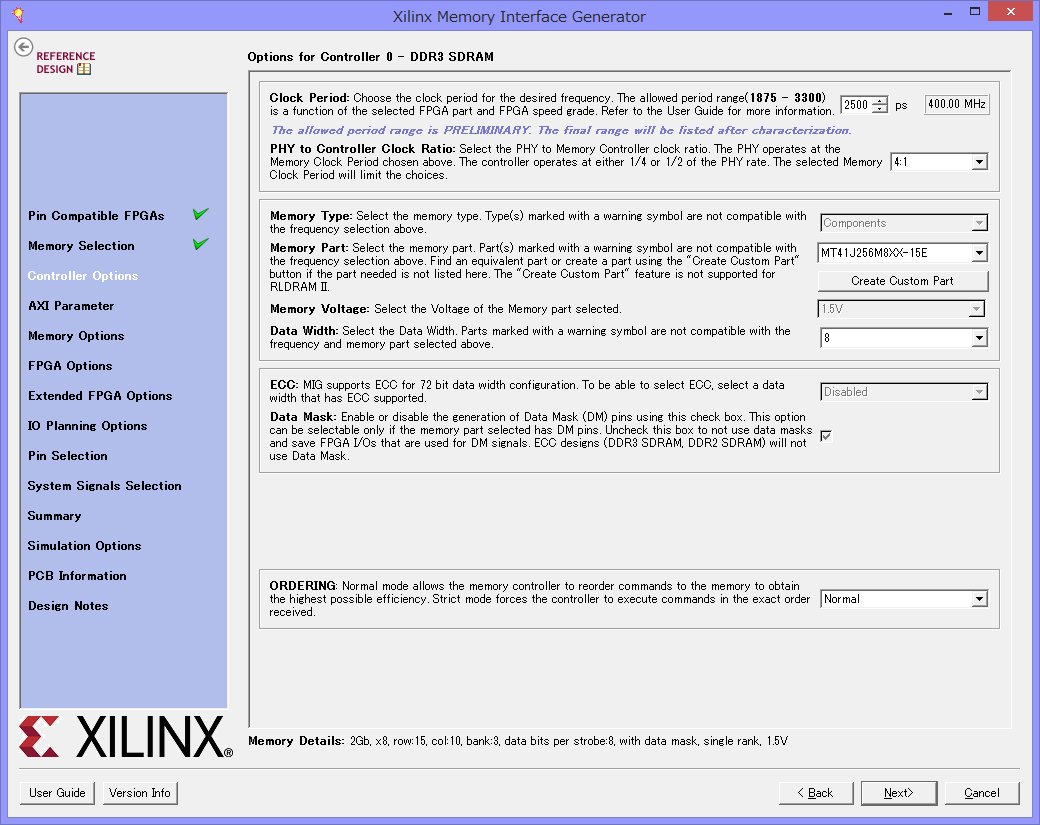Image resolution: width=1040 pixels, height=825 pixels.
Task: Click the Create Custom Part button
Action: coord(902,281)
